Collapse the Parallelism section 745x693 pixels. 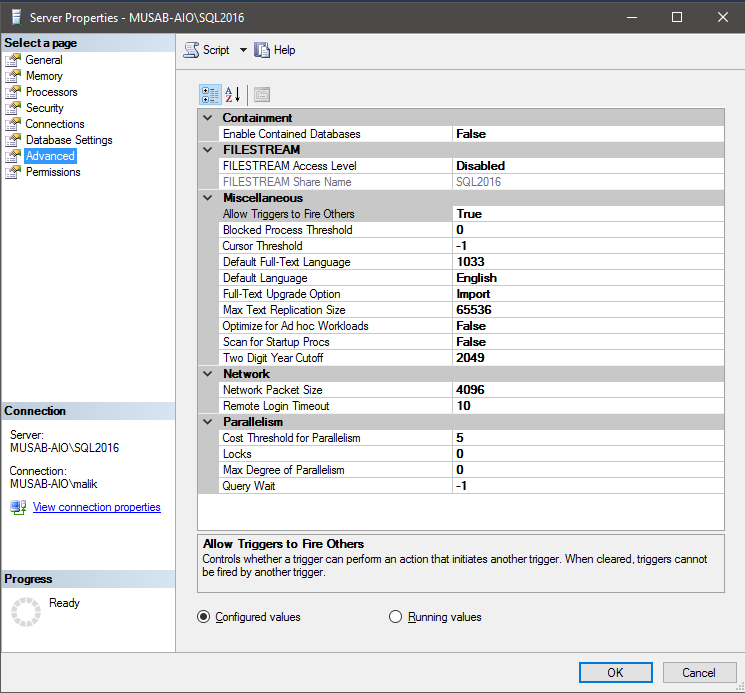(x=208, y=422)
